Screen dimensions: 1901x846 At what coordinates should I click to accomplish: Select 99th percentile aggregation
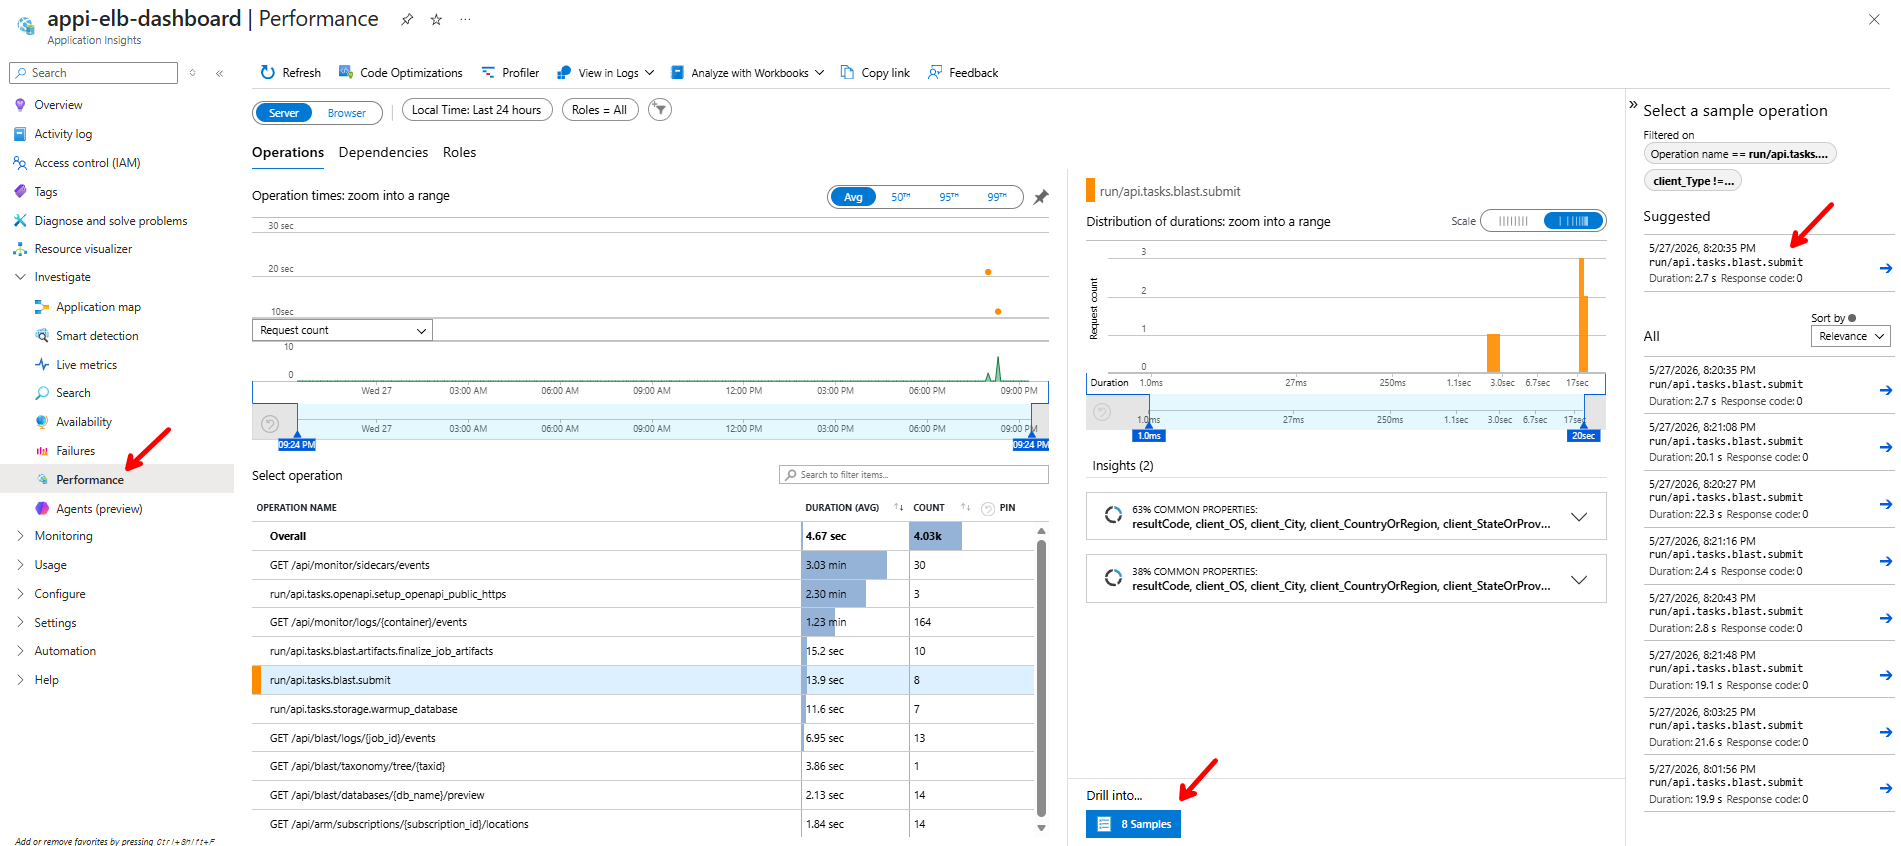click(997, 197)
